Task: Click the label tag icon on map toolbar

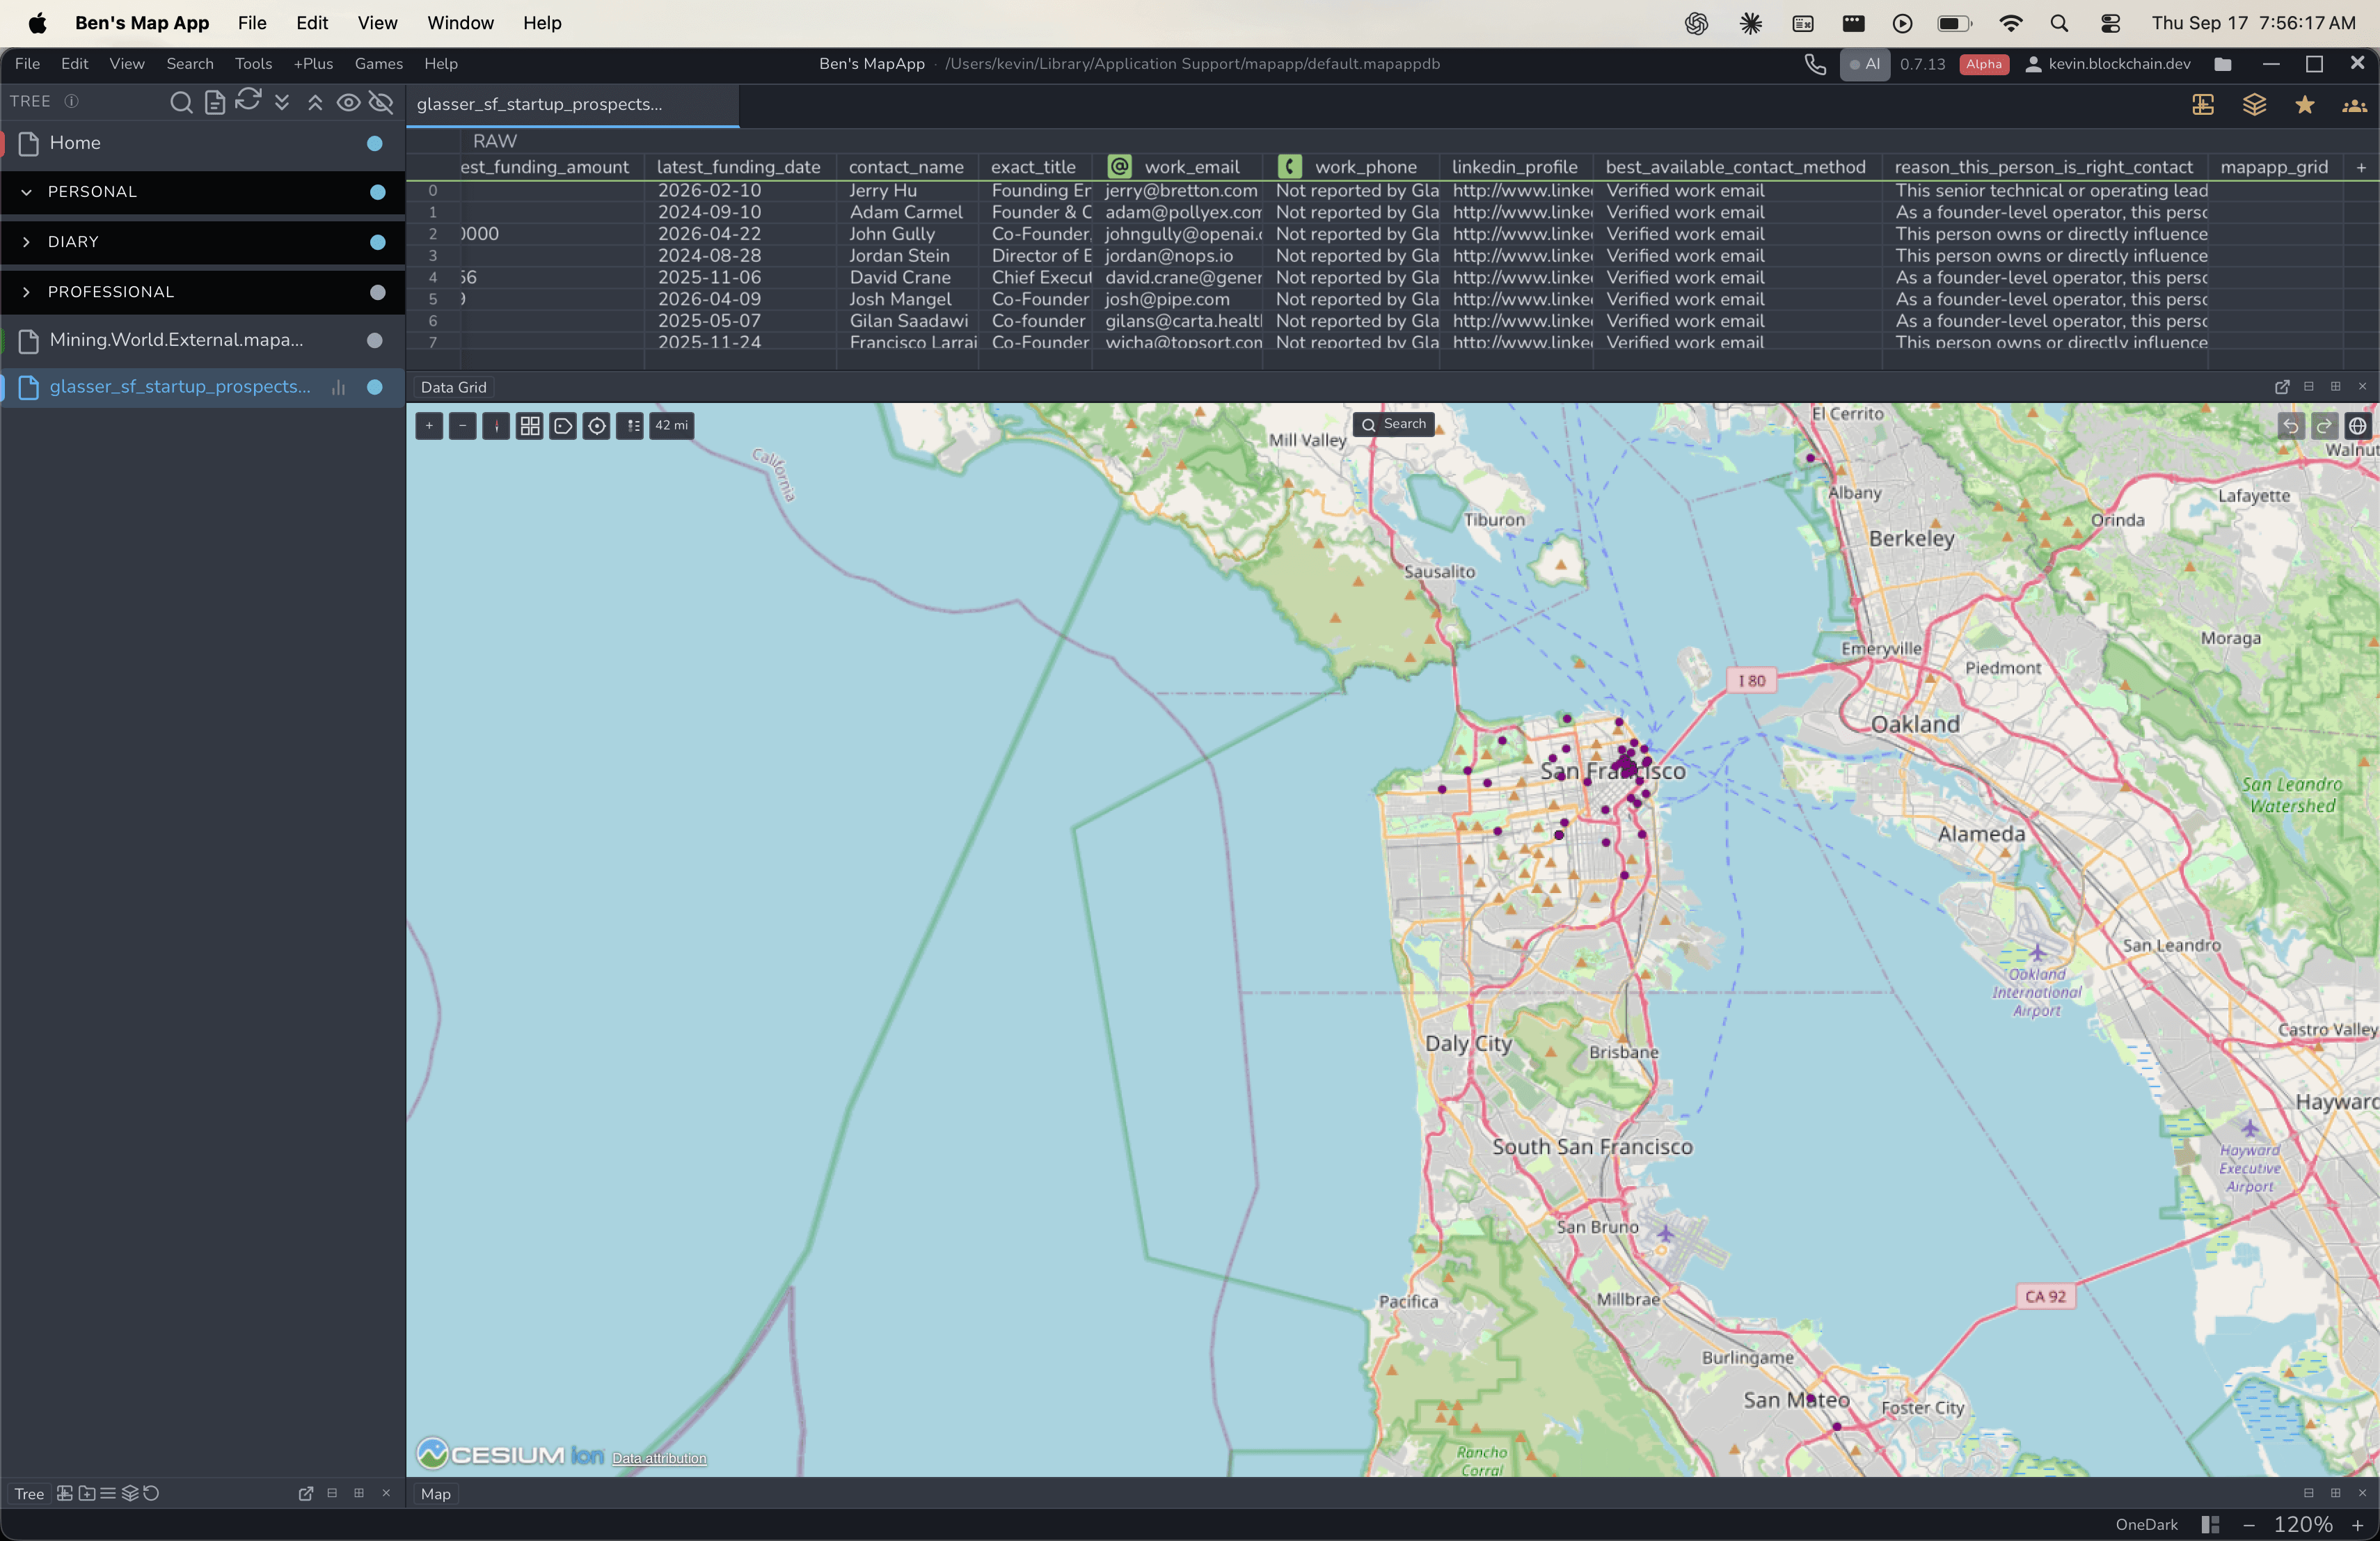Action: 563,426
